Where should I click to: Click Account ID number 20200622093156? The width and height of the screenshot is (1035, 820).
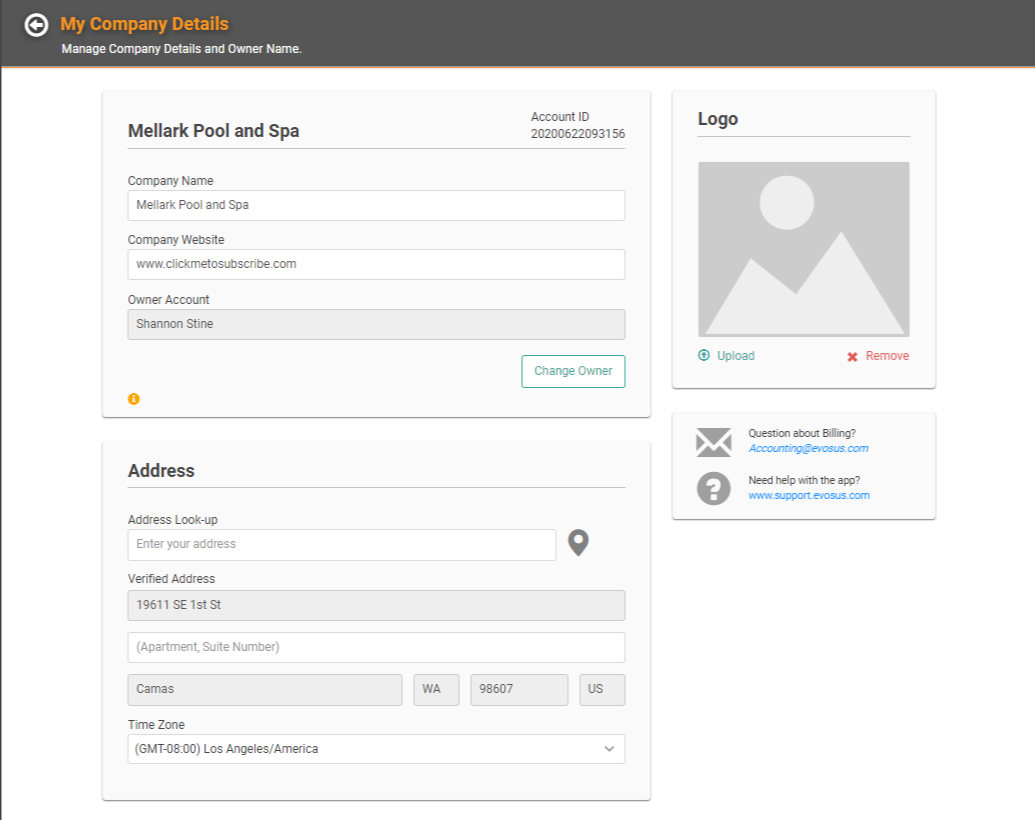click(578, 133)
